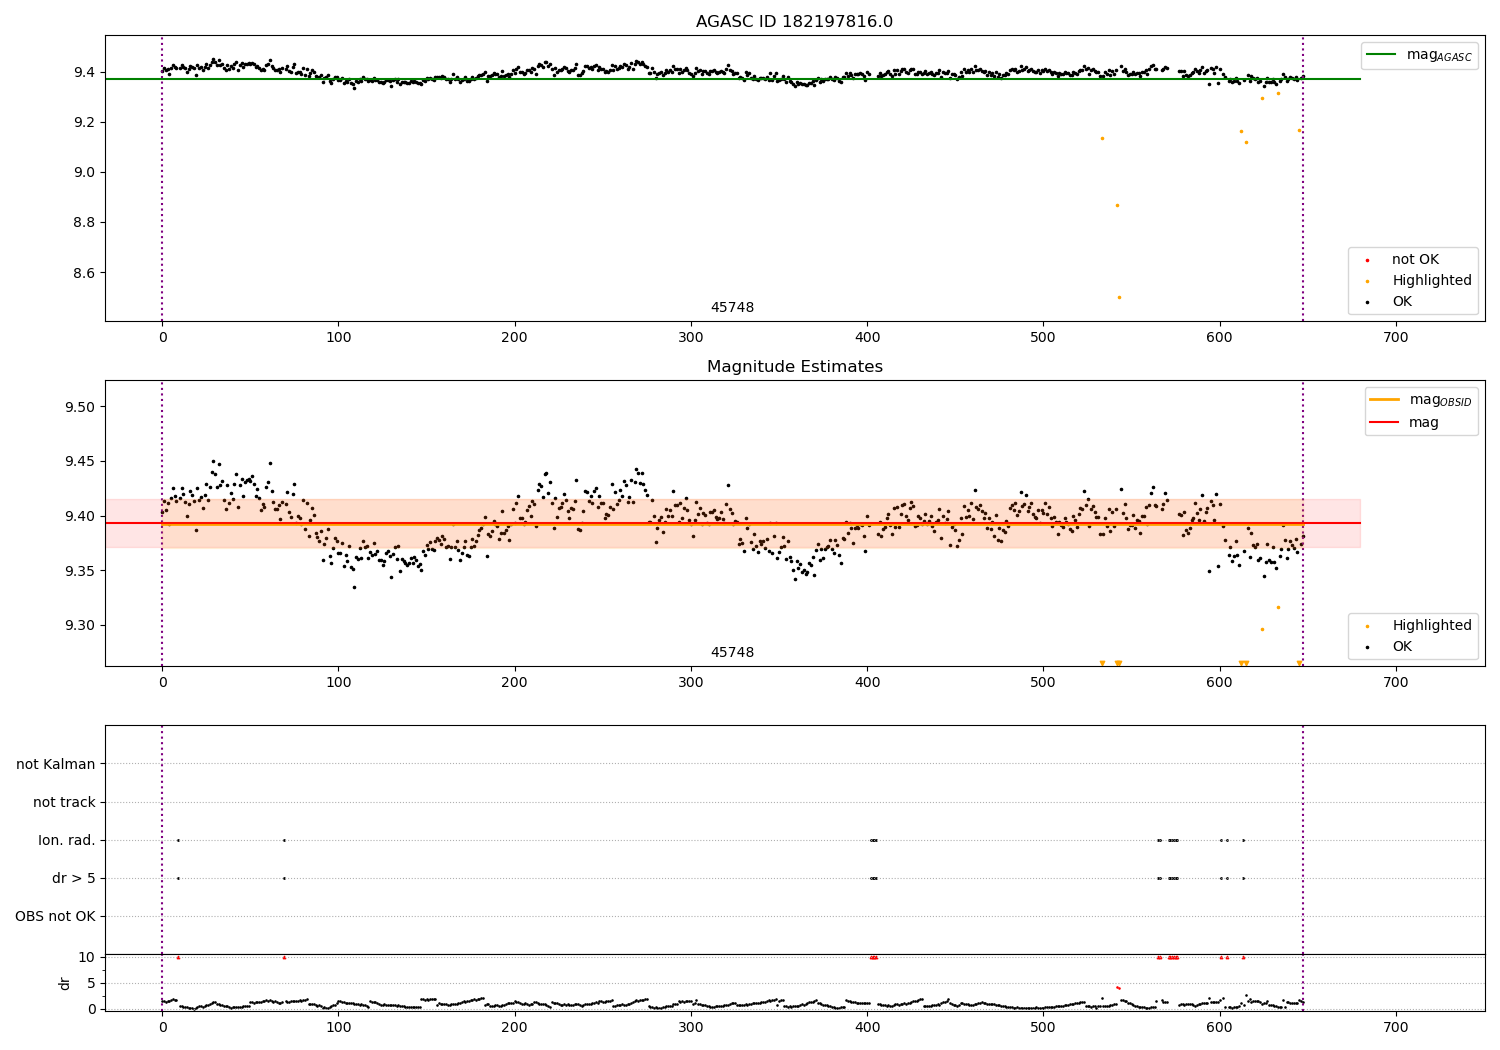This screenshot has width=1500, height=1050.
Task: Click the red marker near x=70 in dr panel
Action: (284, 958)
